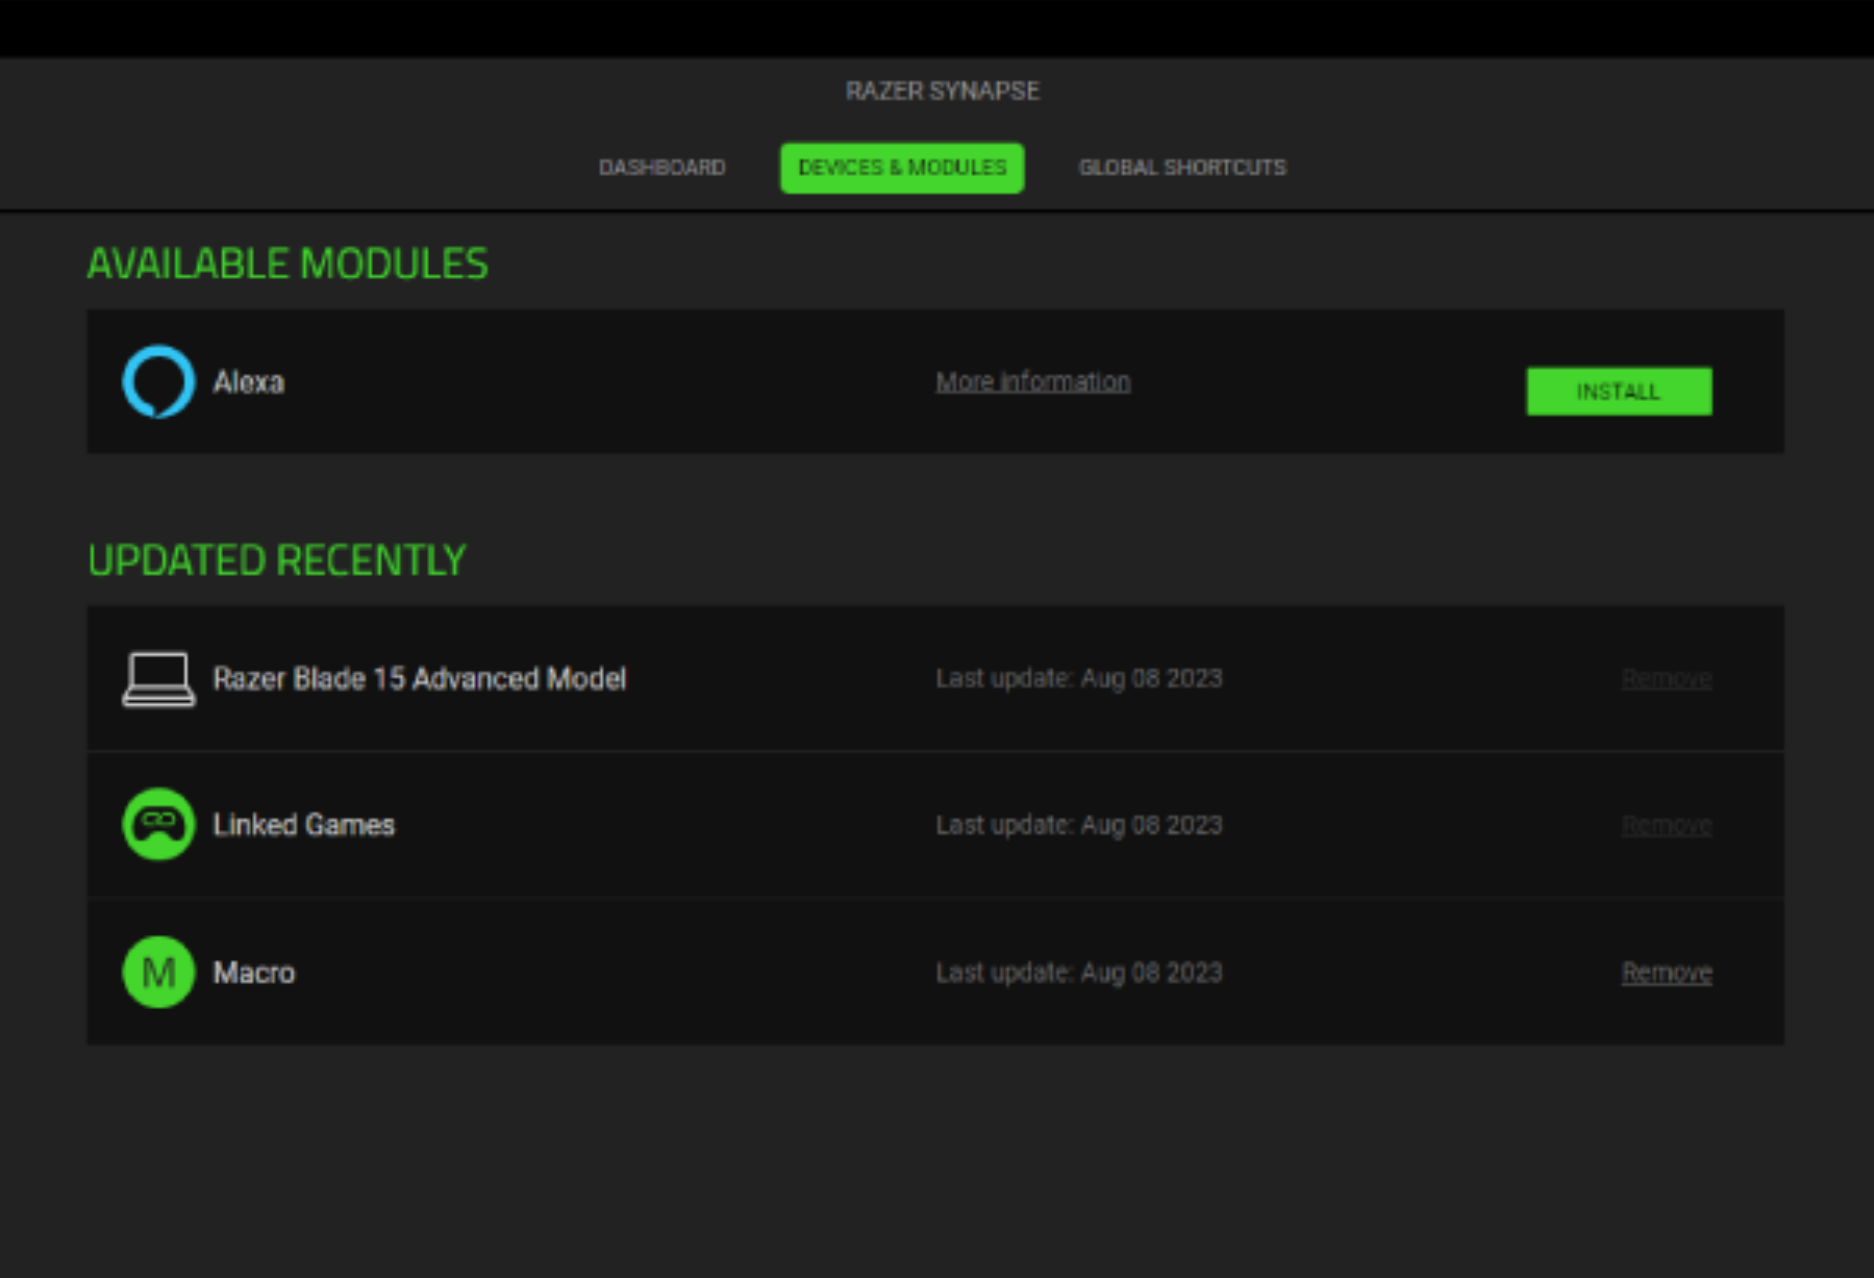Click the Updated Recently heading
1874x1278 pixels.
[x=276, y=560]
